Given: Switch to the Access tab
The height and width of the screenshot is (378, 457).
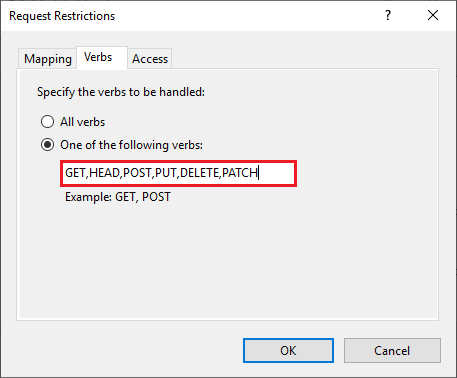Looking at the screenshot, I should pos(150,59).
